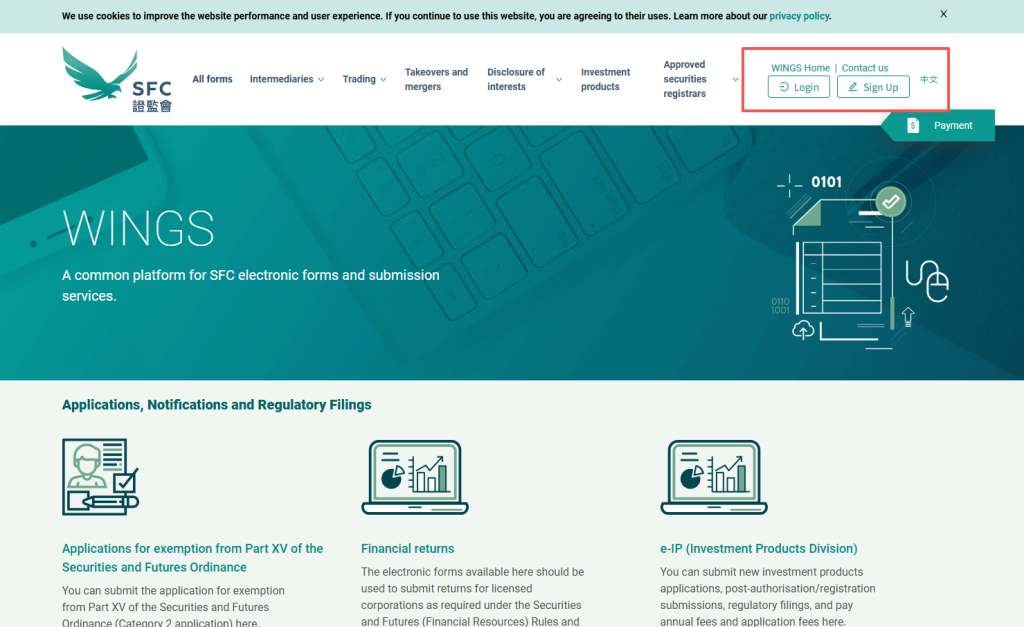
Task: Click the Contact us link
Action: (865, 68)
